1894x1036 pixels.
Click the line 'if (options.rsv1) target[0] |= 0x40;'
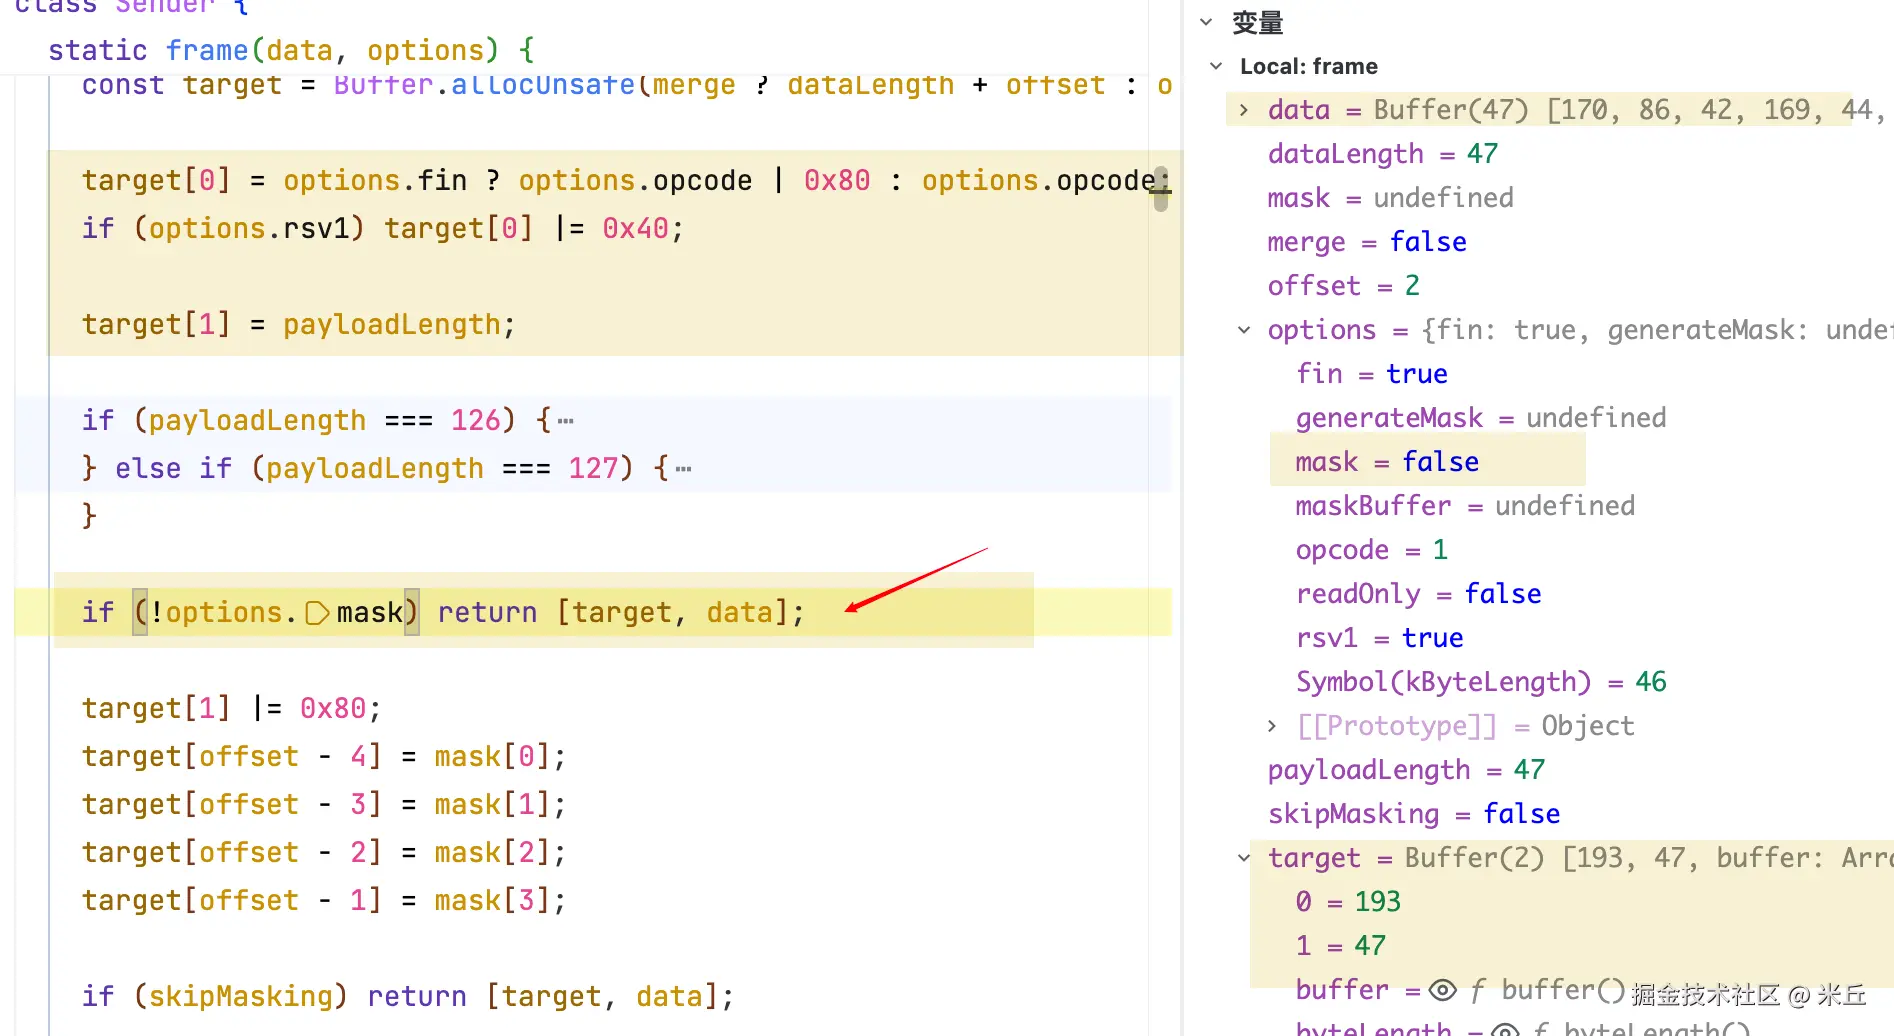383,229
